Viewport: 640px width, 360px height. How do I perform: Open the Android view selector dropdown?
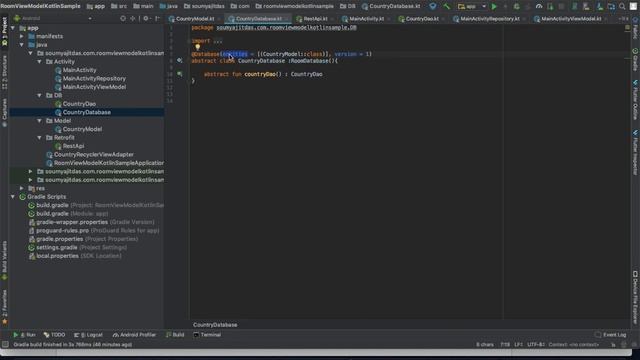point(53,18)
